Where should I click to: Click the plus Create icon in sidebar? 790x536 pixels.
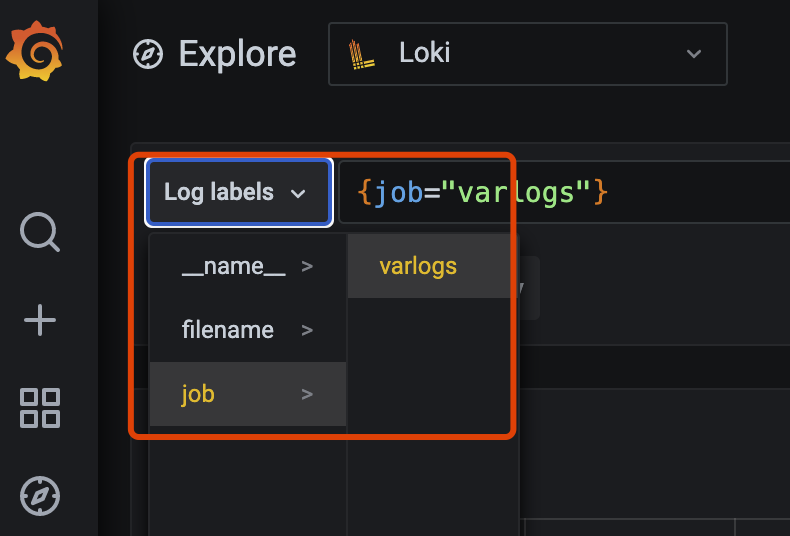40,320
